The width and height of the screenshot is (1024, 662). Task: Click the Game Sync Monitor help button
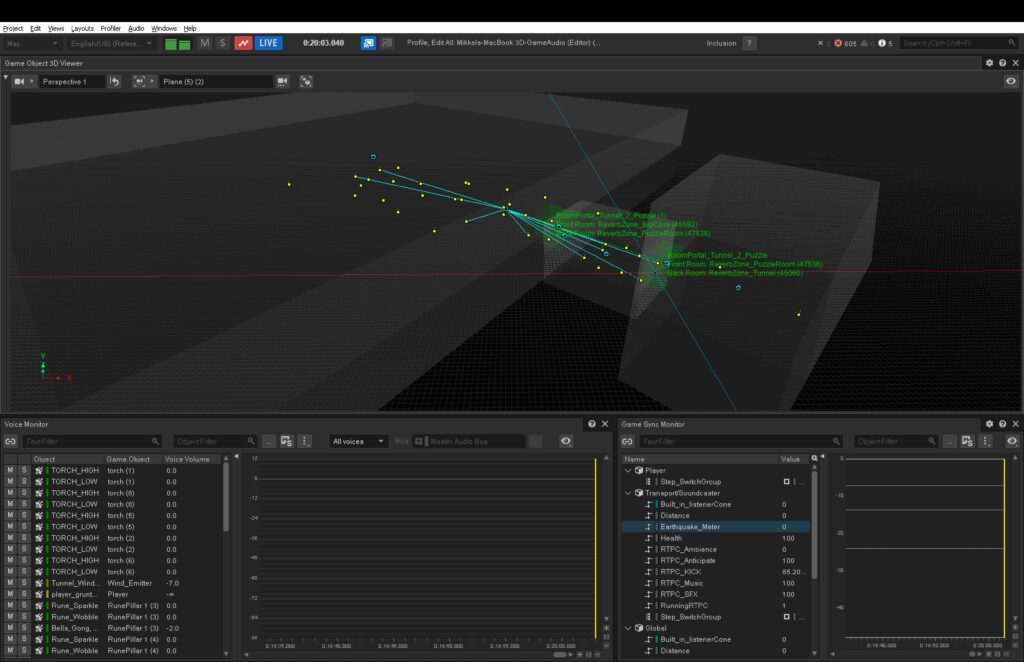point(1002,423)
